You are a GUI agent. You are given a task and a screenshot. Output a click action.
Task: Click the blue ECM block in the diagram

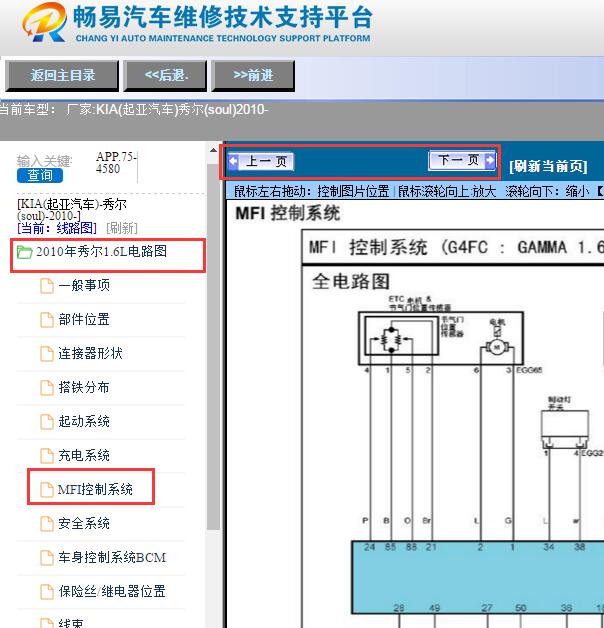point(478,577)
